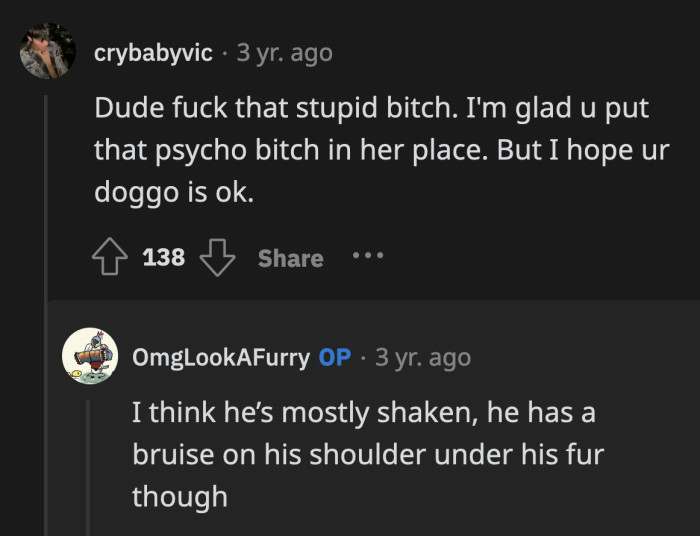Open the three-dot more options menu
Viewport: 700px width, 536px height.
point(367,256)
